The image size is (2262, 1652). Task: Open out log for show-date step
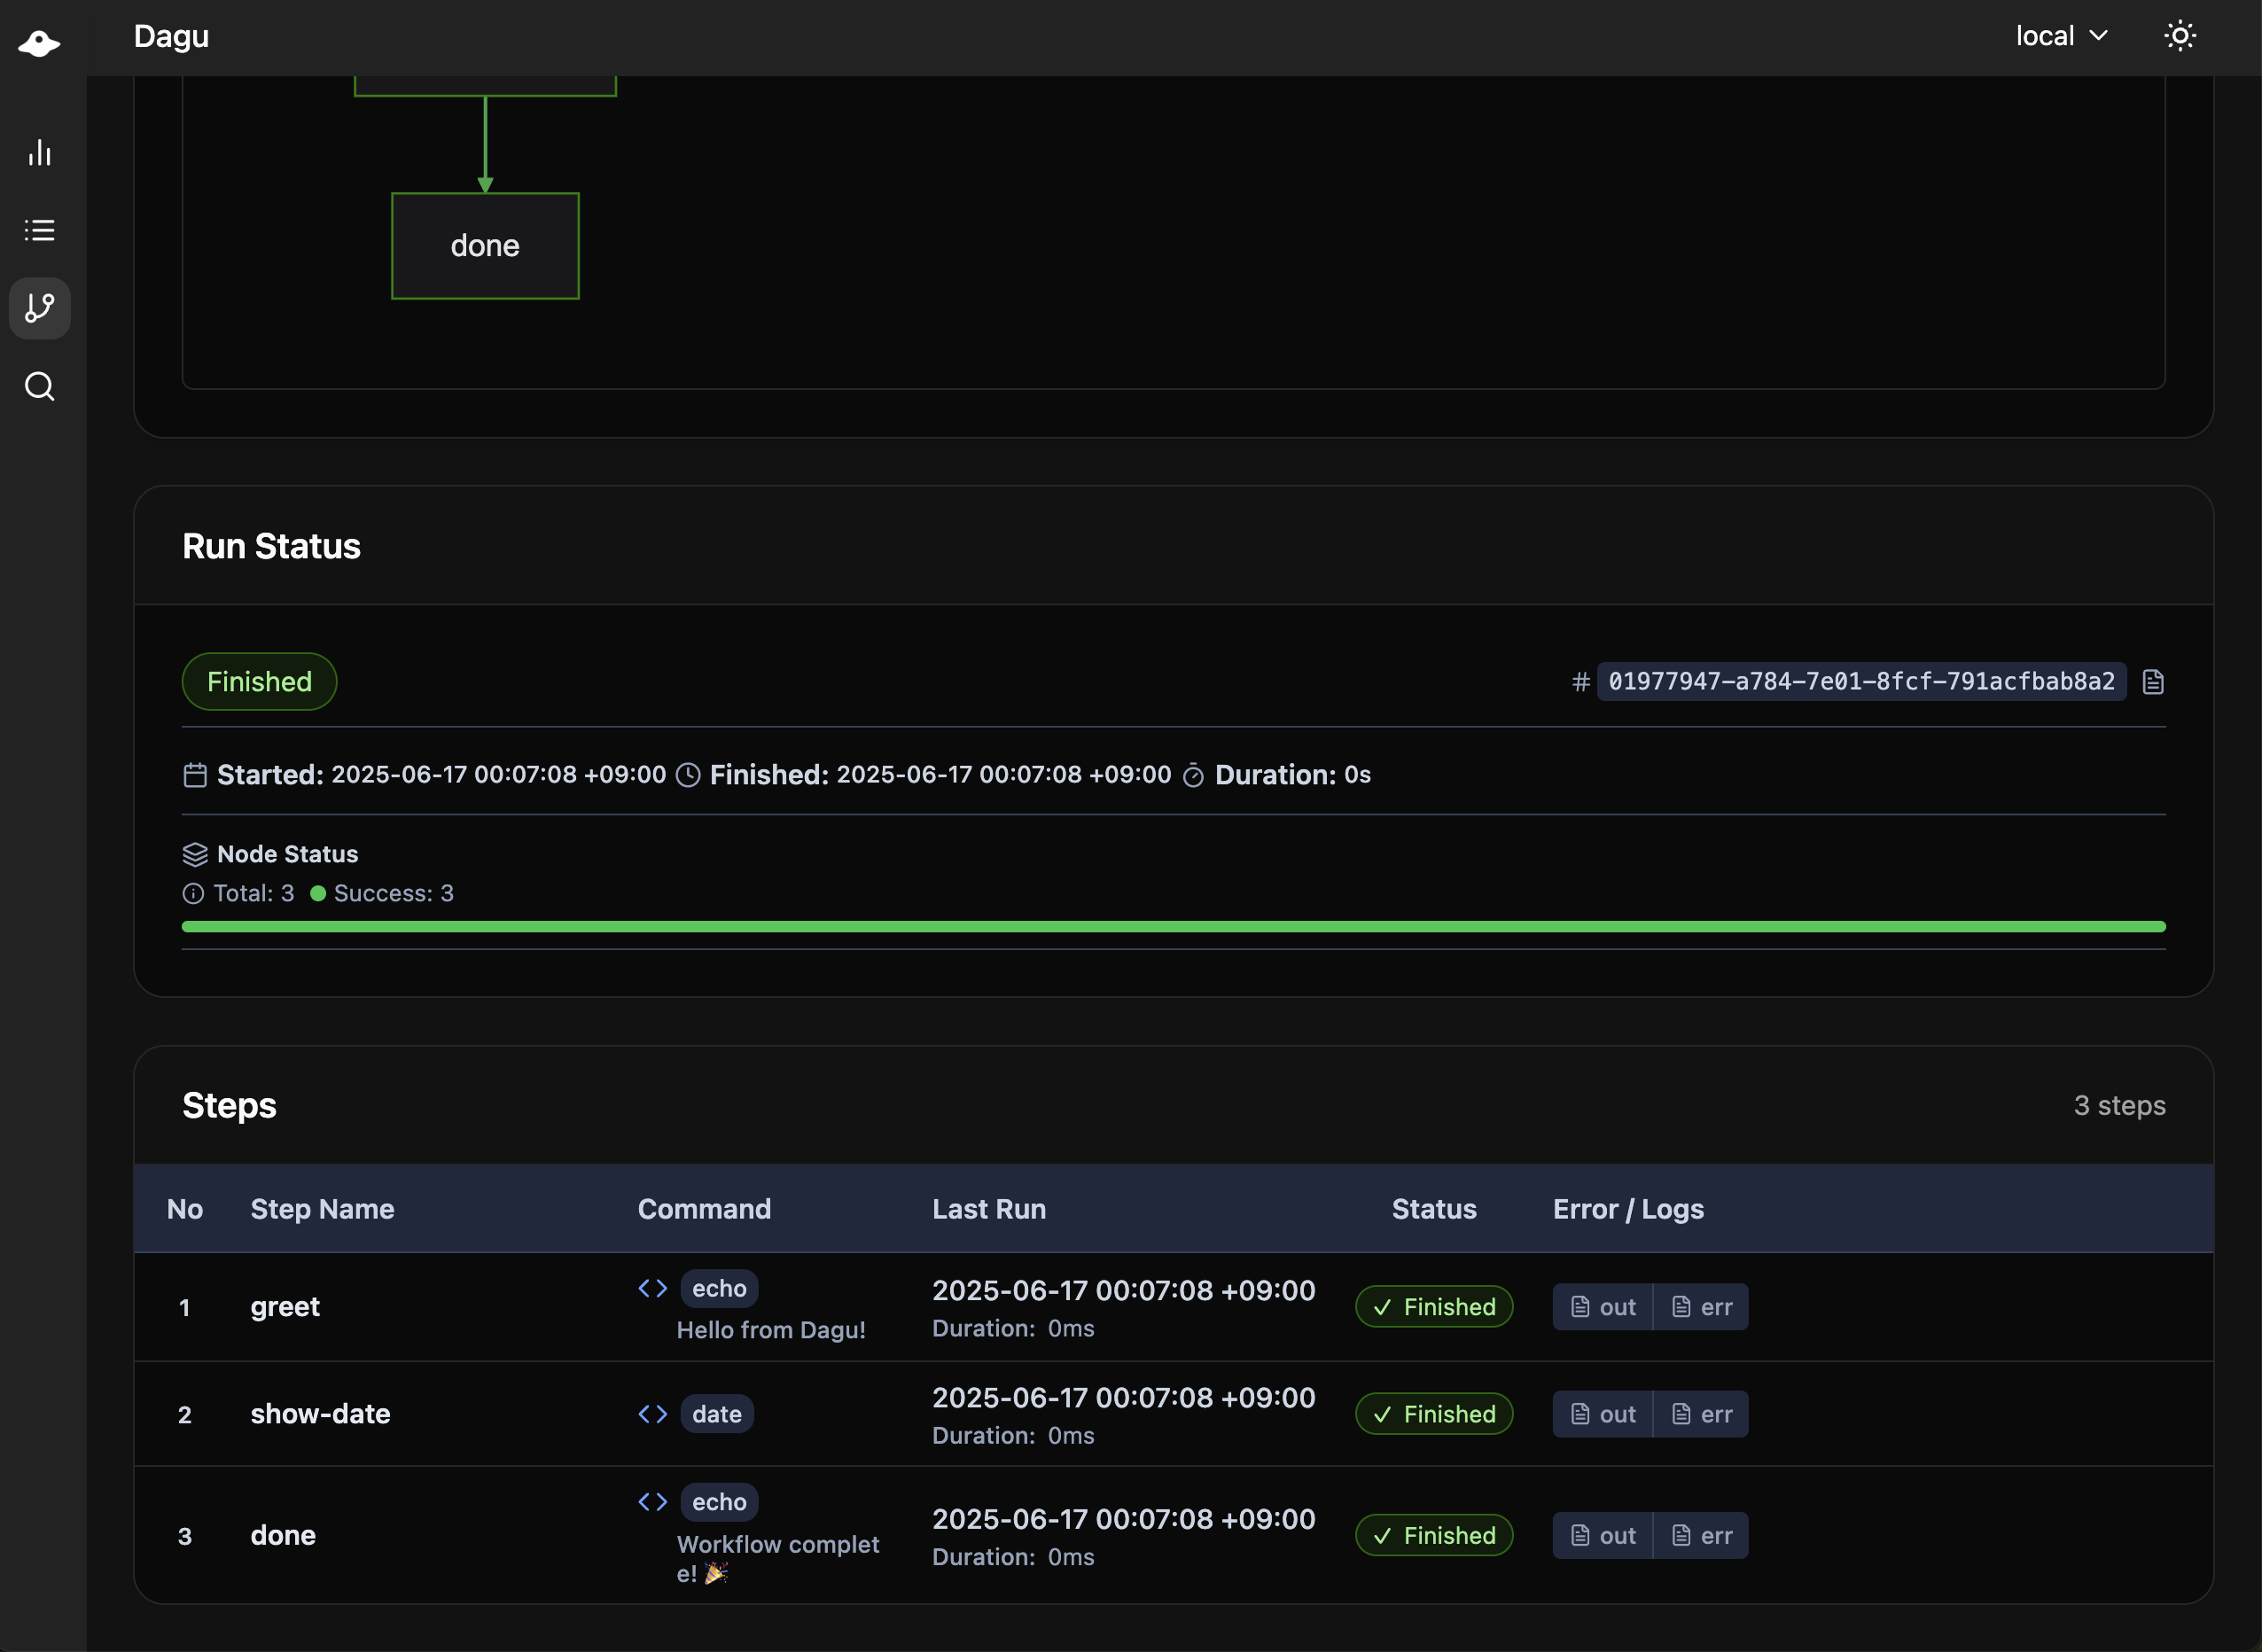(1603, 1414)
